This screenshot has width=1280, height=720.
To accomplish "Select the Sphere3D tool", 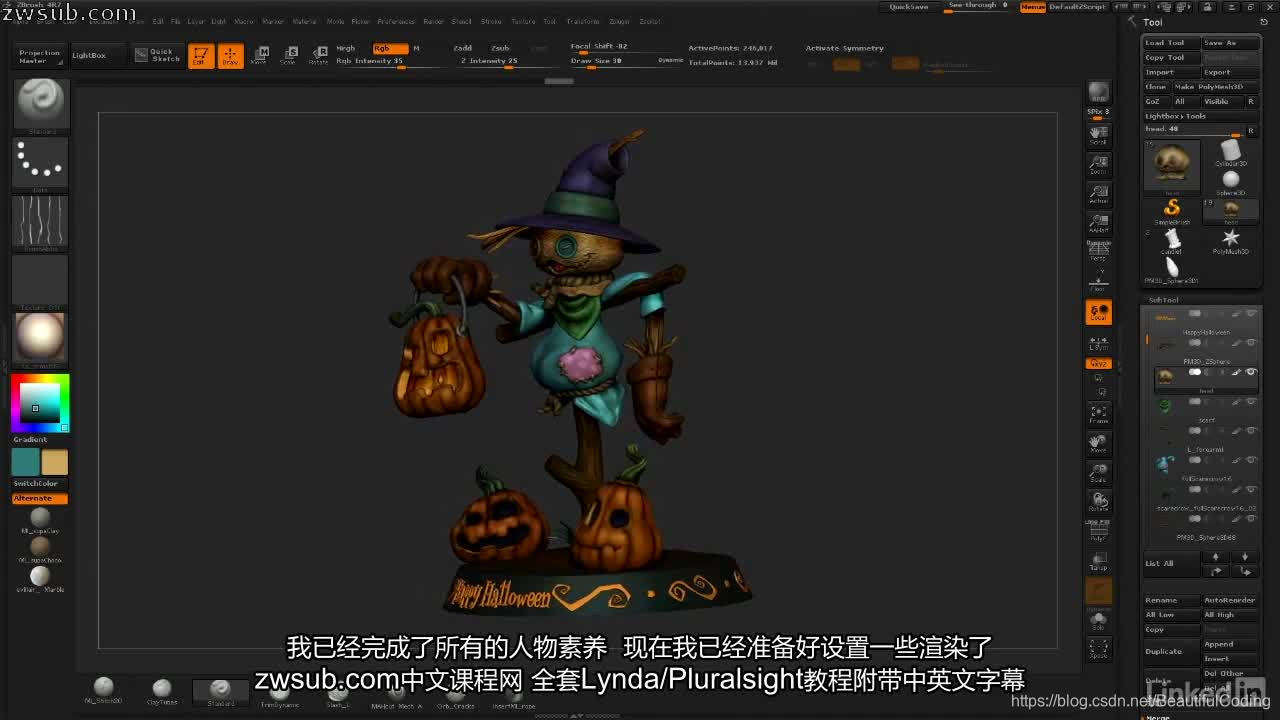I will coord(1231,182).
